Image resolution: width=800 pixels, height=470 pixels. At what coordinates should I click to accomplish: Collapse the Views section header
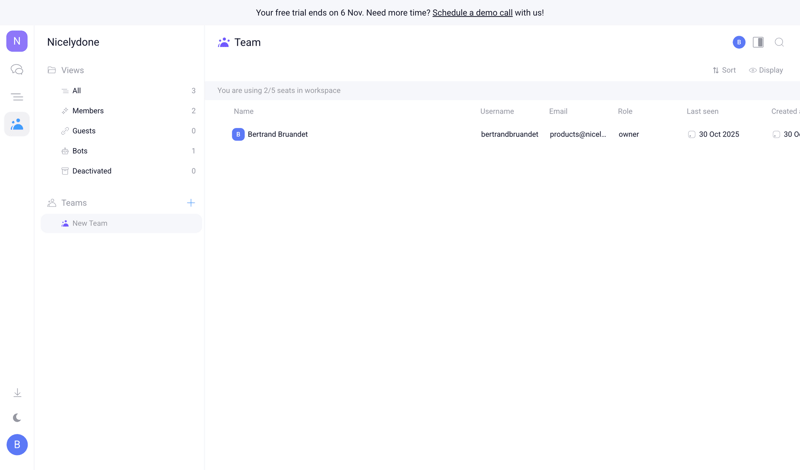click(x=72, y=70)
